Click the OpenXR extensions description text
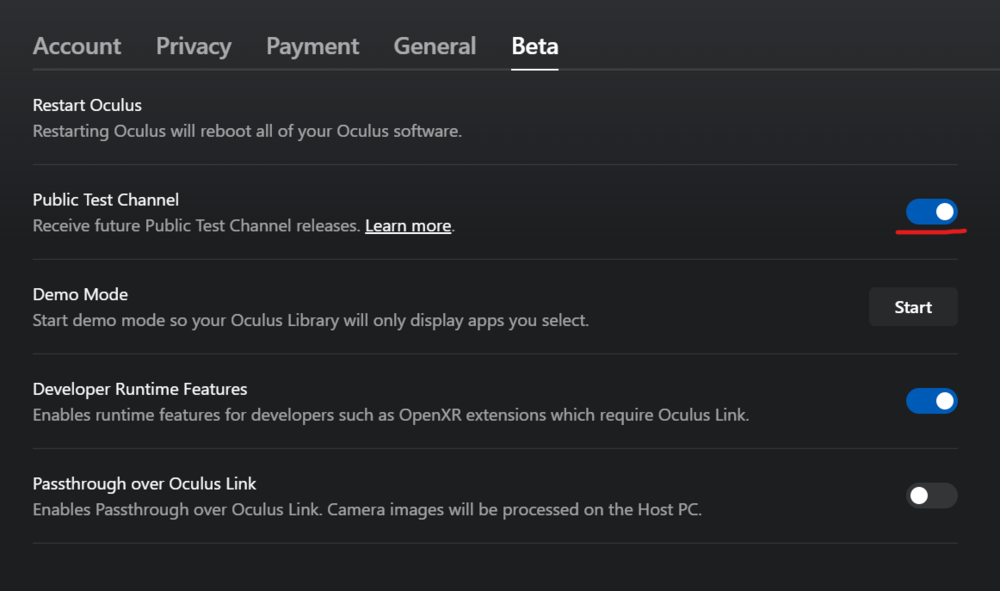The height and width of the screenshot is (591, 1000). click(x=390, y=415)
